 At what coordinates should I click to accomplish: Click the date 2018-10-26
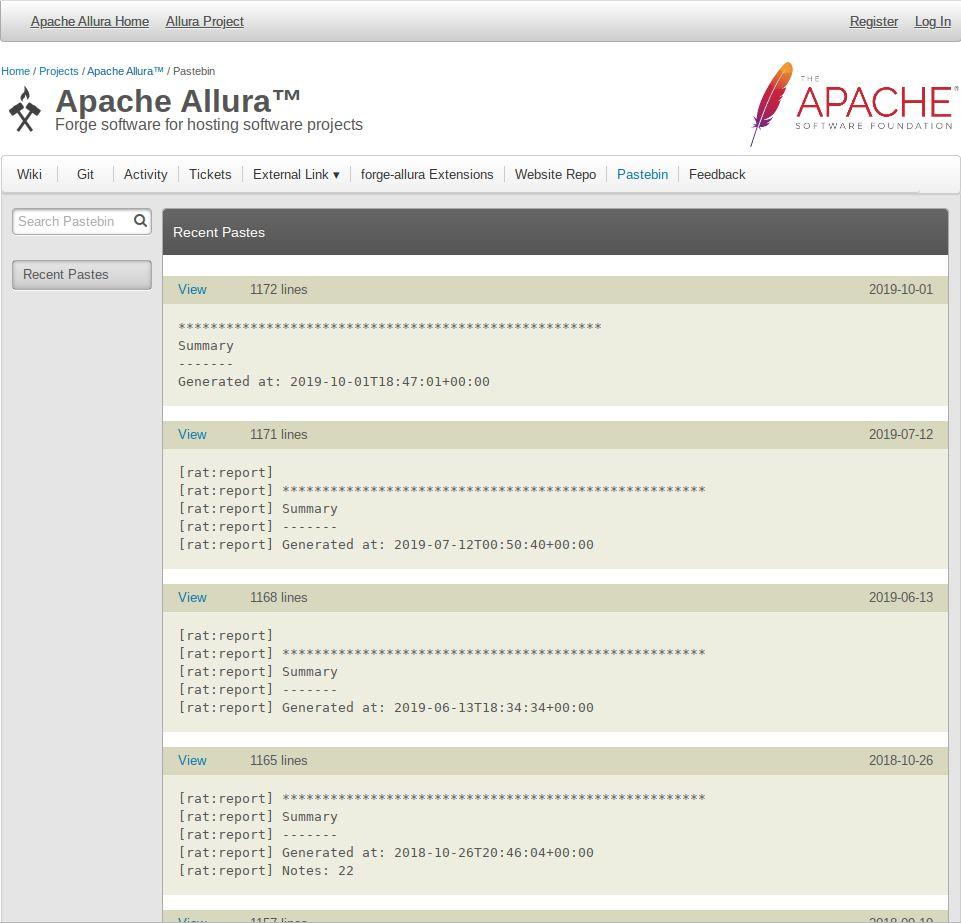click(x=901, y=761)
